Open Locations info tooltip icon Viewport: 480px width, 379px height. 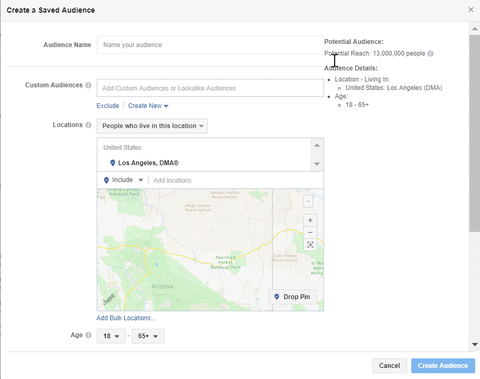(x=88, y=125)
